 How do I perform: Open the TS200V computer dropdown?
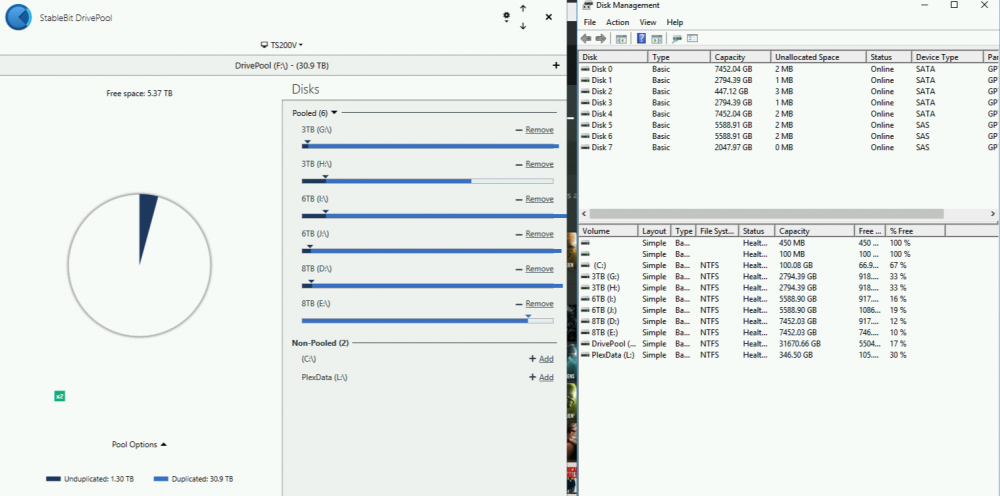tap(282, 45)
